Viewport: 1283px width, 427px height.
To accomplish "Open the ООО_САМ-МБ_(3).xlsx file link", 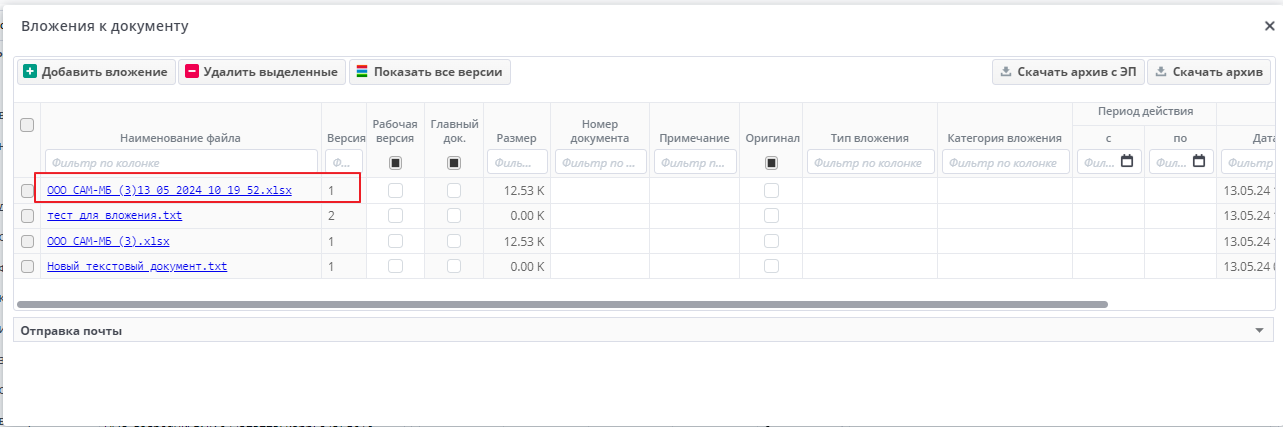I will click(x=108, y=241).
